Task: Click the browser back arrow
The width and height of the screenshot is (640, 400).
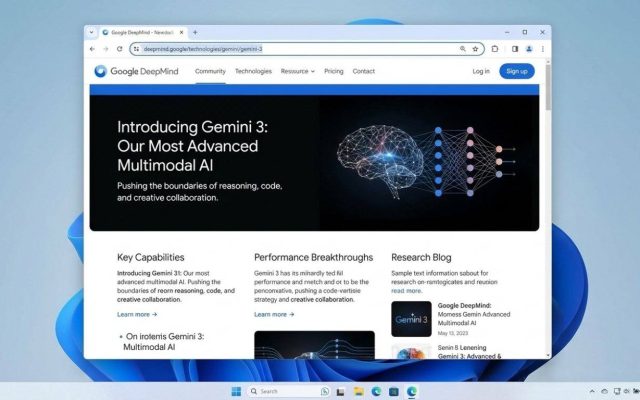Action: click(x=93, y=49)
